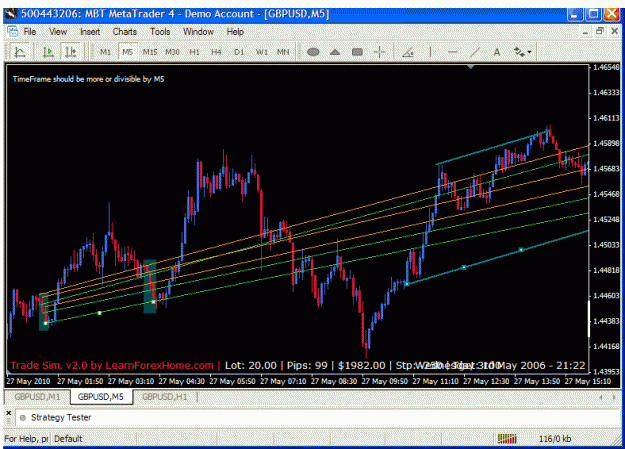Open the Tools menu
Image resolution: width=625 pixels, height=449 pixels.
[x=160, y=32]
